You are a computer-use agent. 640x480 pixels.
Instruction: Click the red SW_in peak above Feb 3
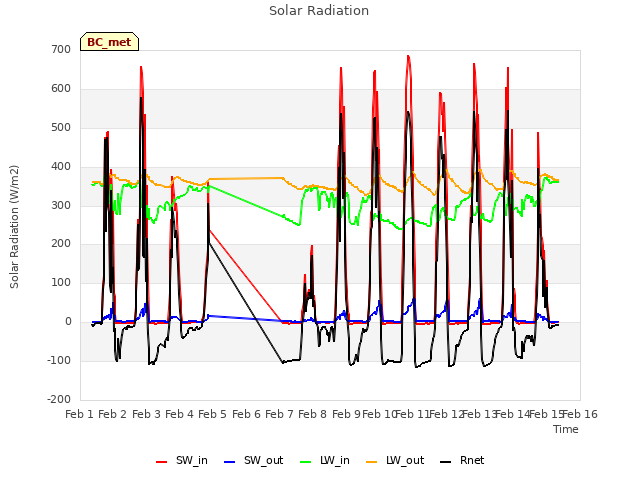[141, 67]
